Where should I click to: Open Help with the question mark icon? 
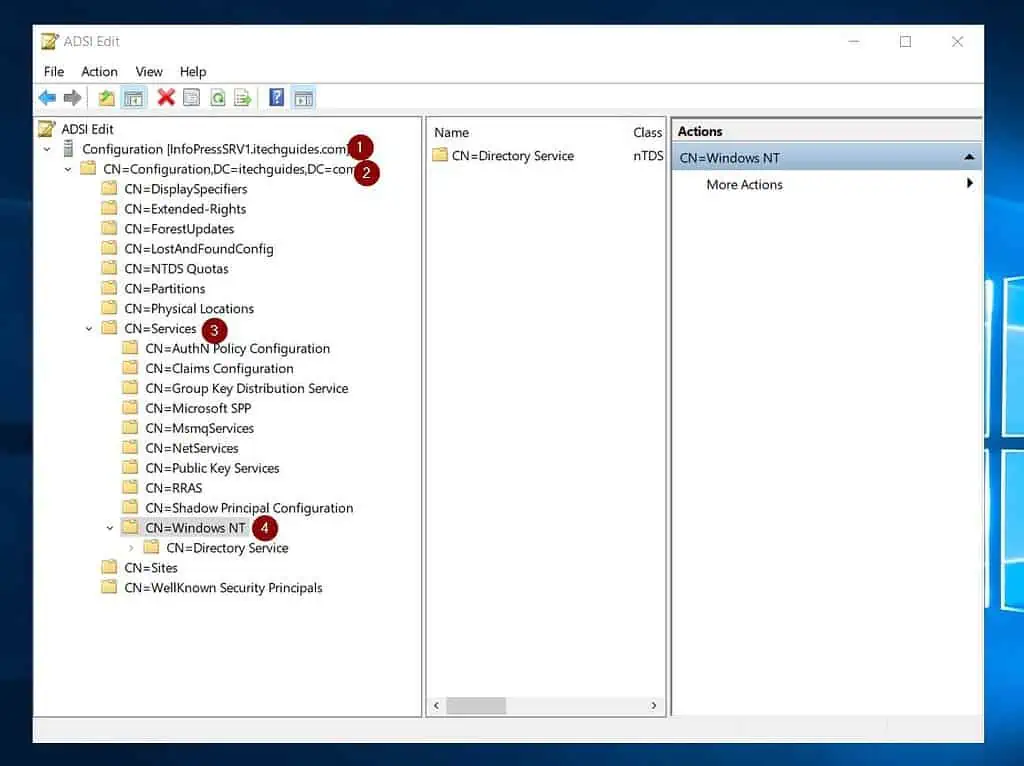[277, 98]
